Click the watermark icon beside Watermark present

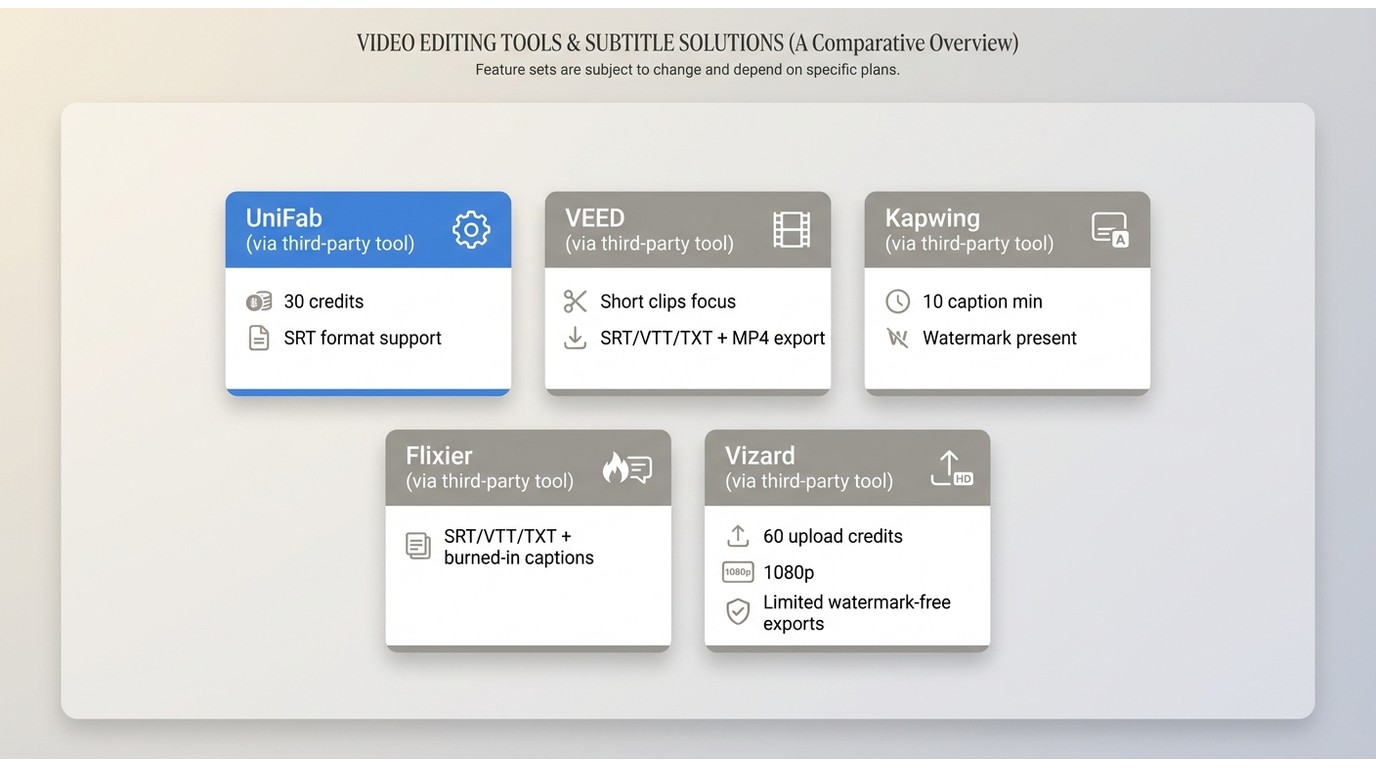click(898, 338)
